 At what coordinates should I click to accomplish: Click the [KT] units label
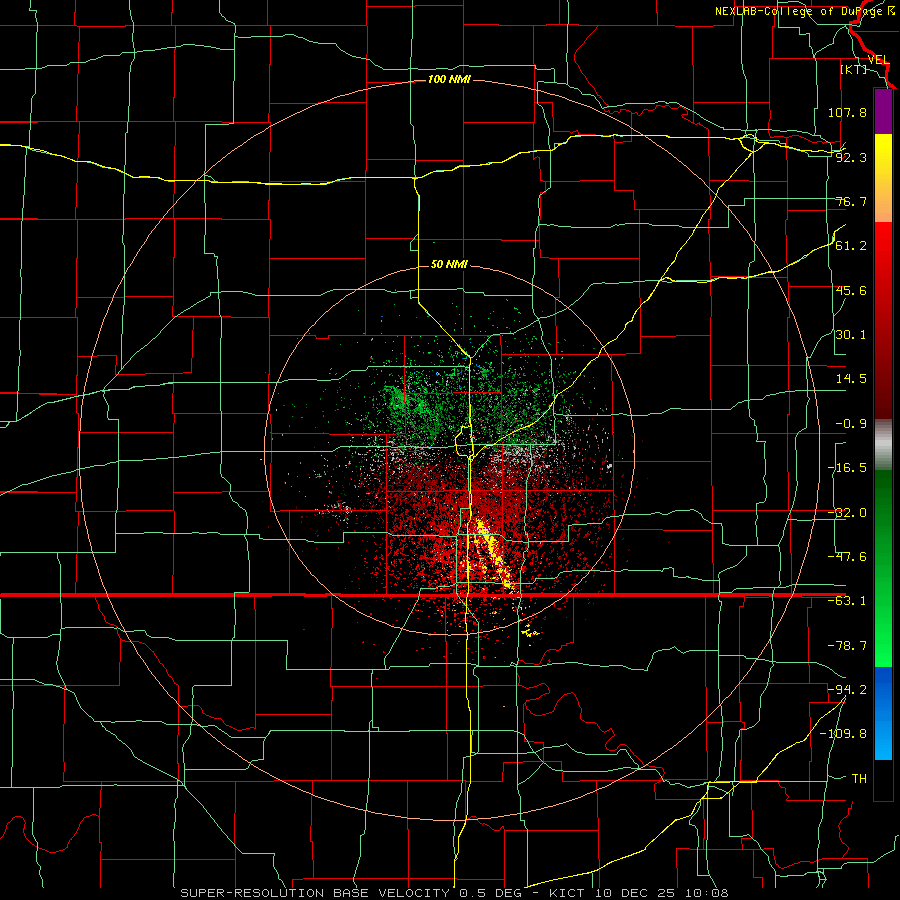pyautogui.click(x=853, y=69)
